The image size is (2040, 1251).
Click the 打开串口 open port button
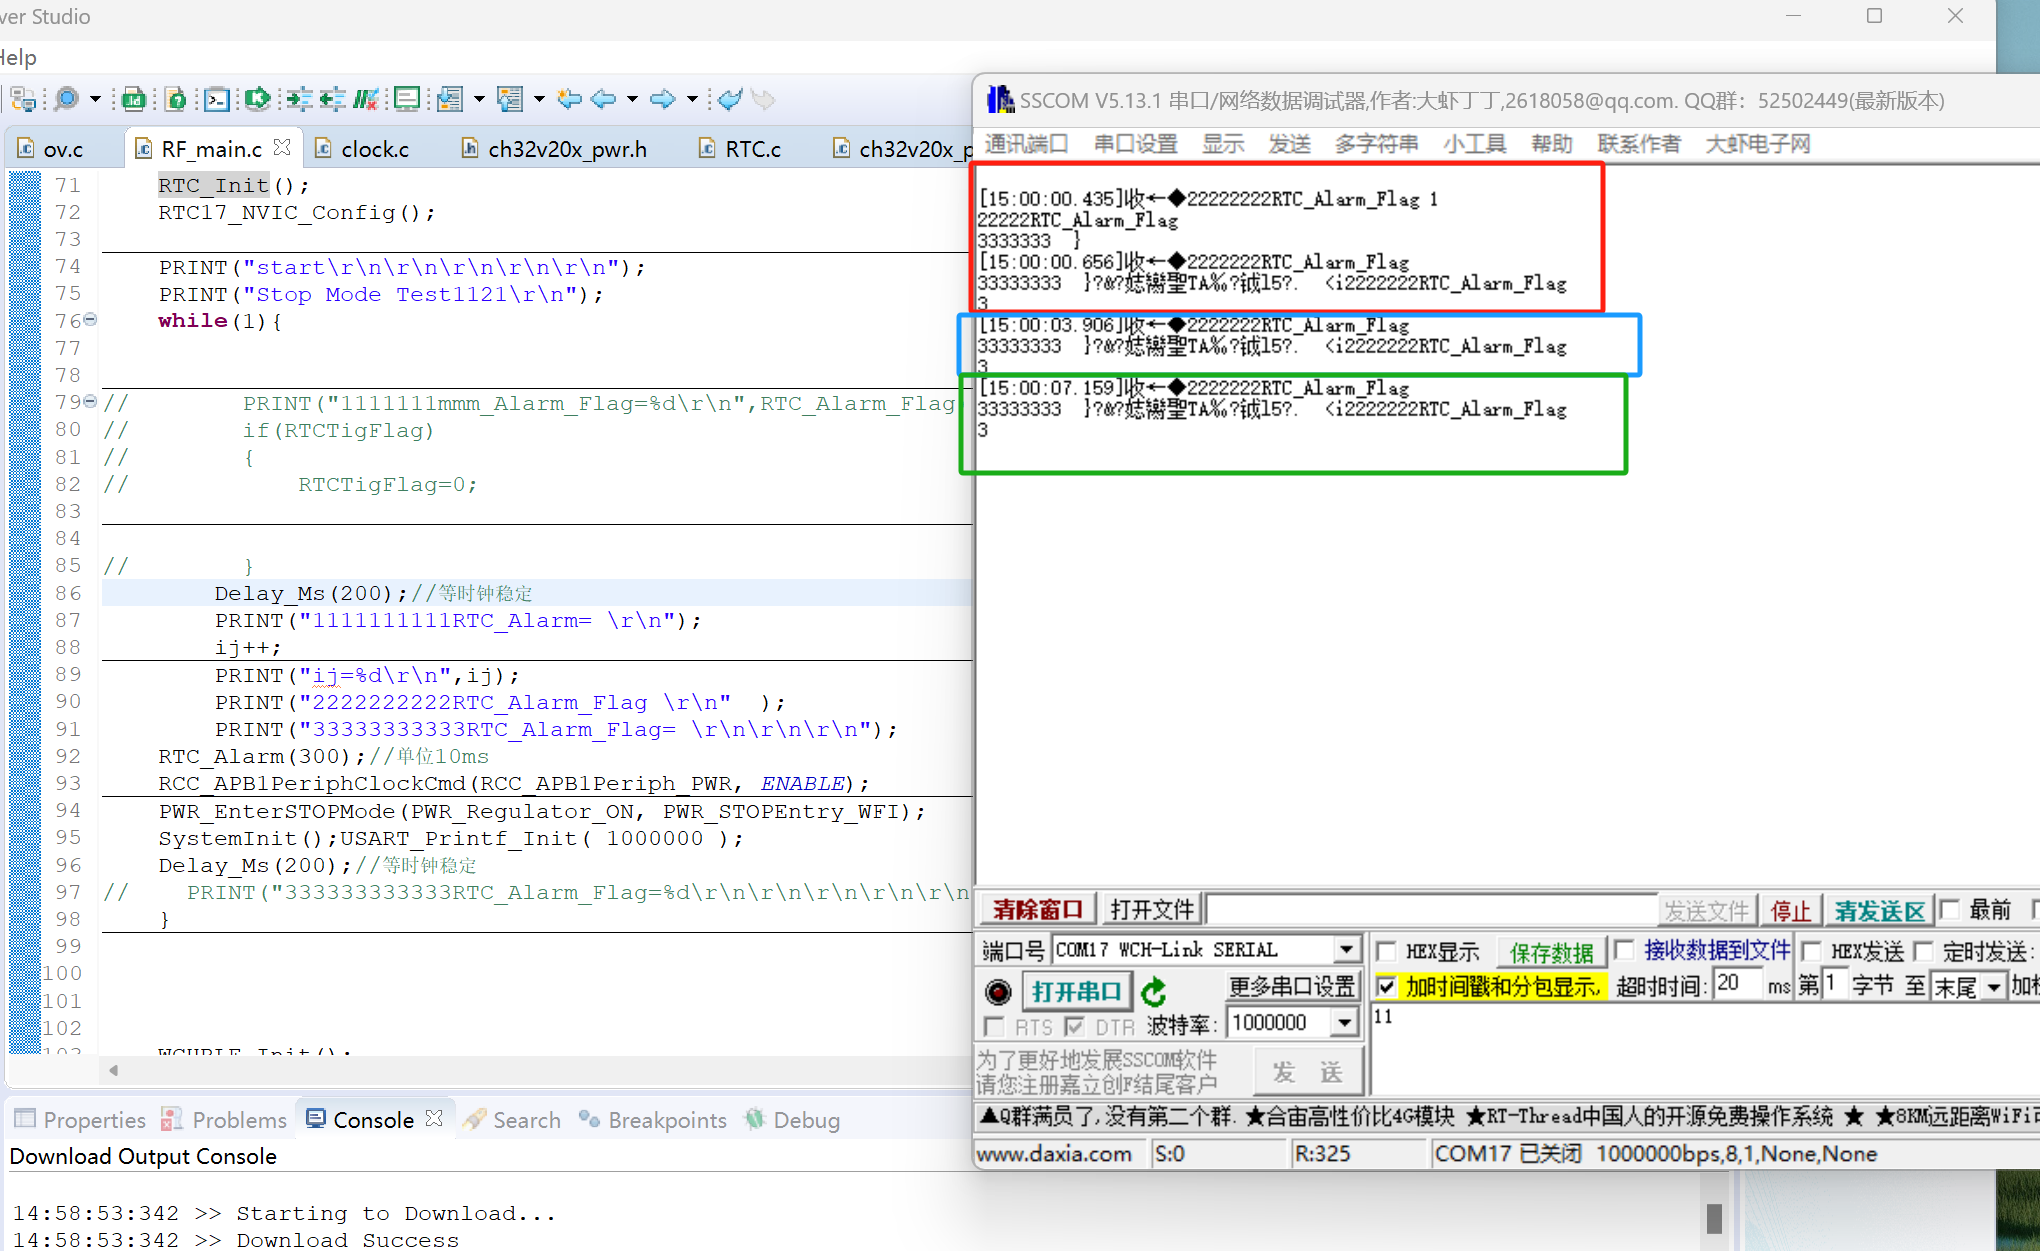tap(1076, 991)
